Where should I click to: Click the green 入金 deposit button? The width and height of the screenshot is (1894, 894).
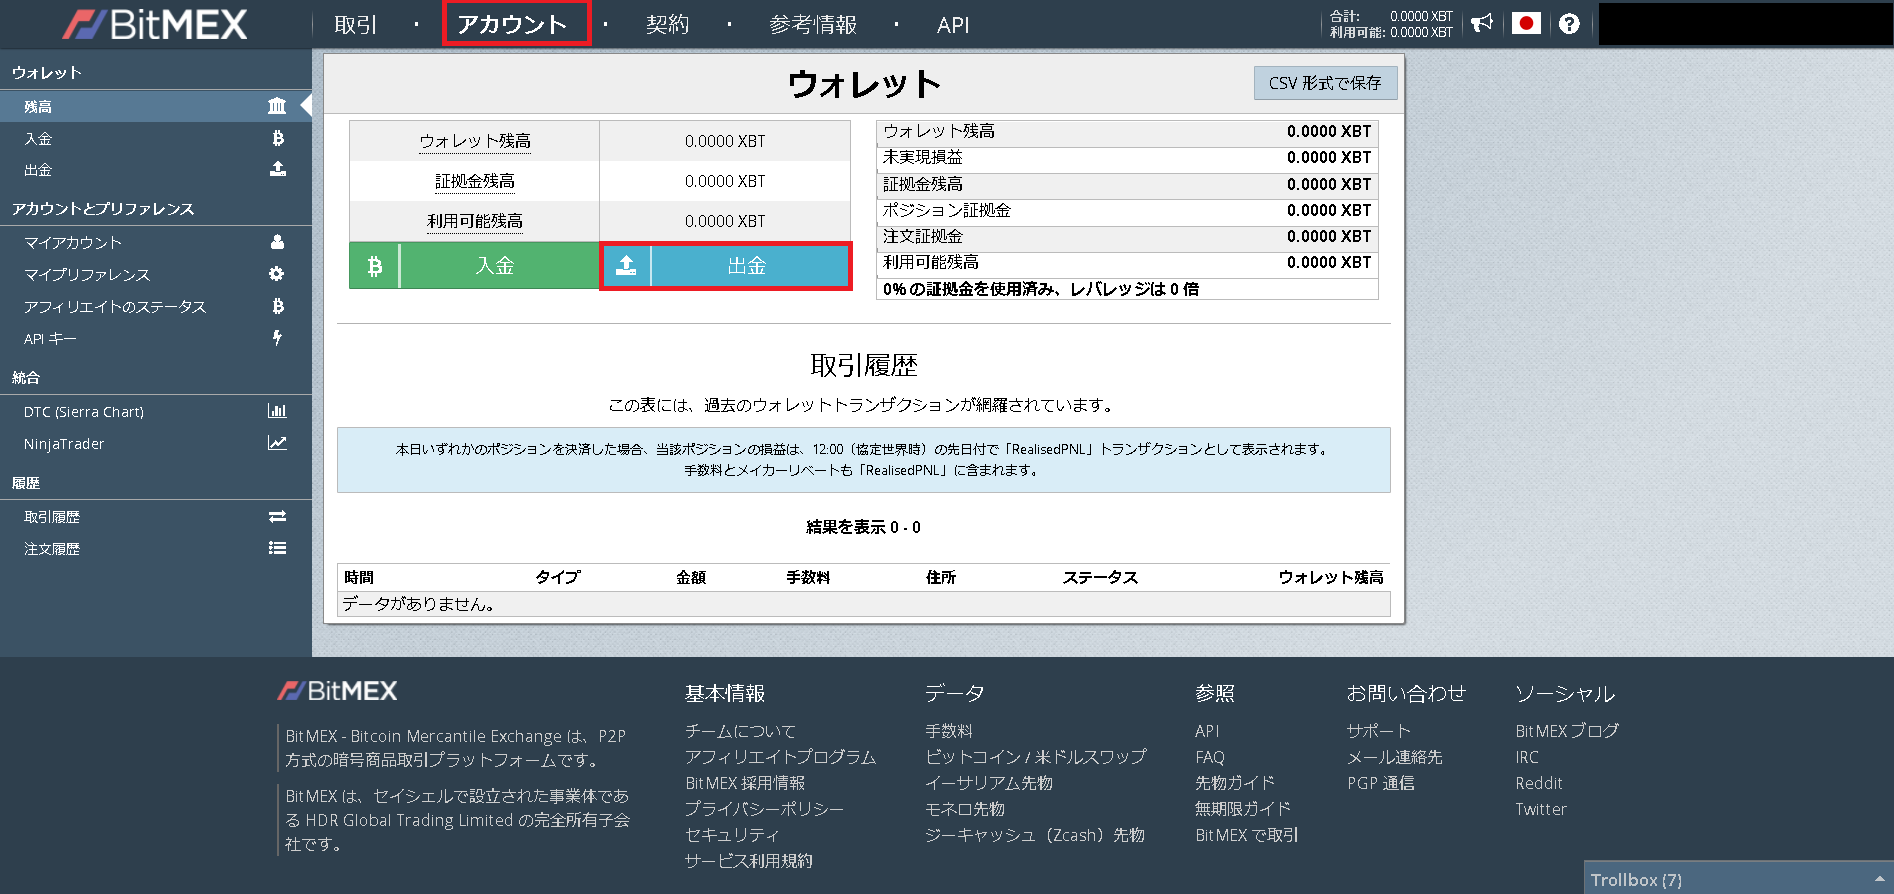(475, 266)
